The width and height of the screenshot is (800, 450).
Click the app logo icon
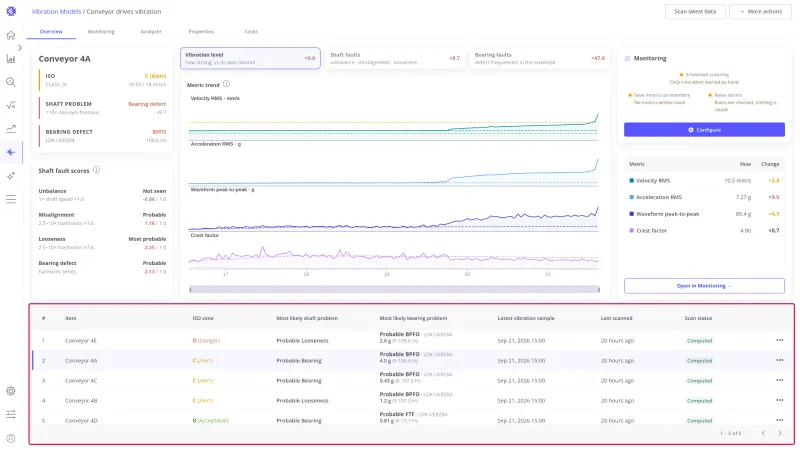coord(11,11)
